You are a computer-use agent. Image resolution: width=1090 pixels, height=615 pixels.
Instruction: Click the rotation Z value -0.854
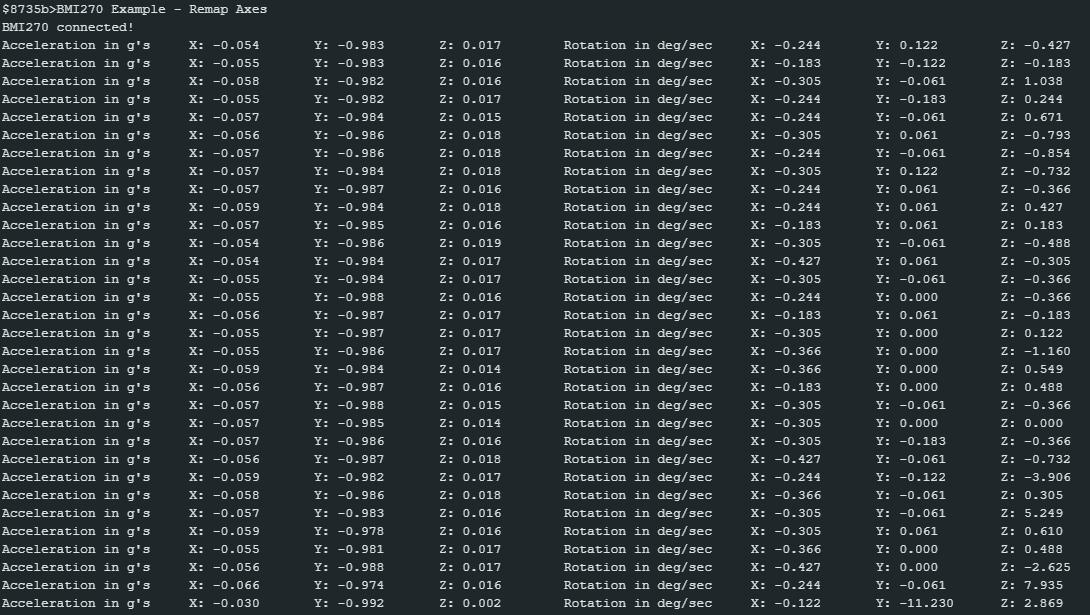coord(1045,153)
